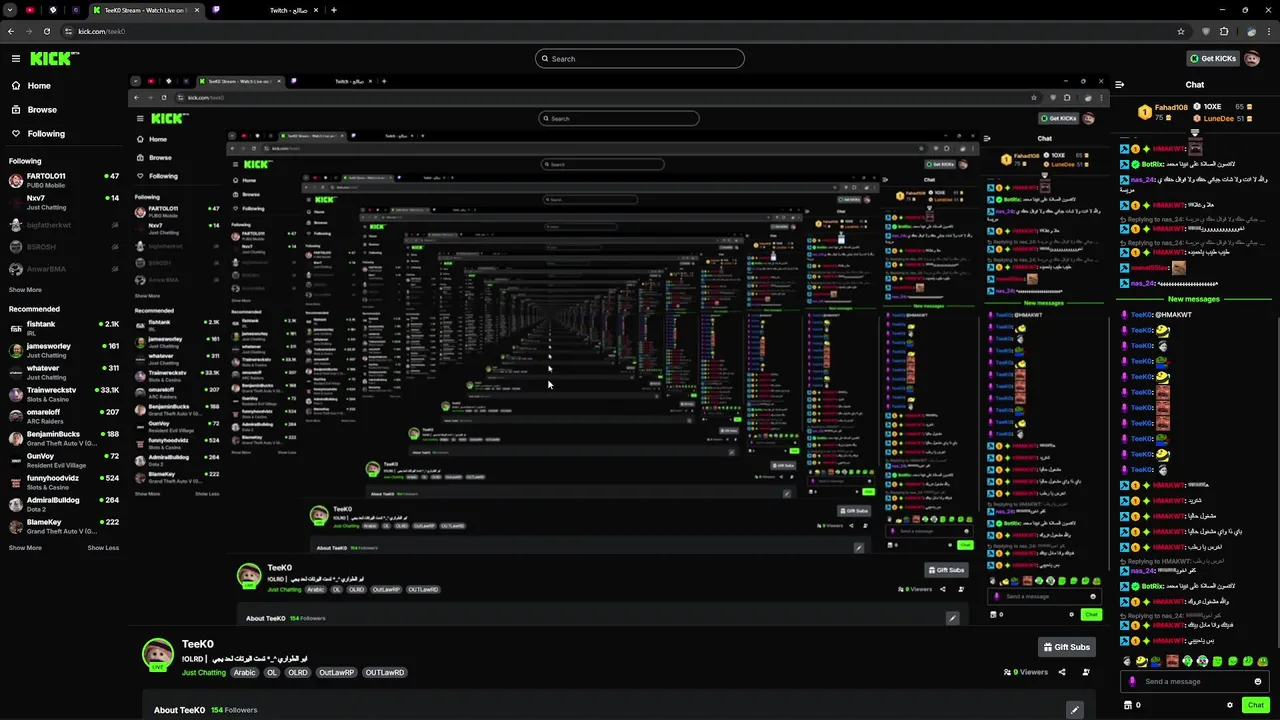Send message with green Chat button
The image size is (1280, 720).
1256,705
